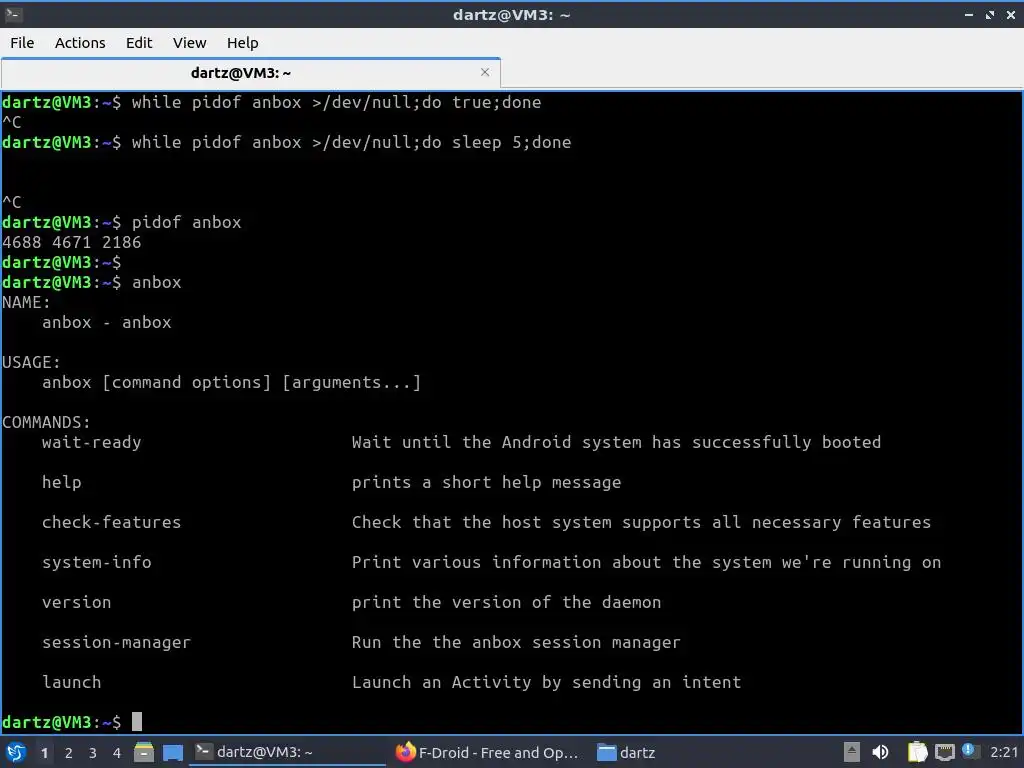Viewport: 1024px width, 768px height.
Task: Switch to workspace 3
Action: click(x=93, y=753)
